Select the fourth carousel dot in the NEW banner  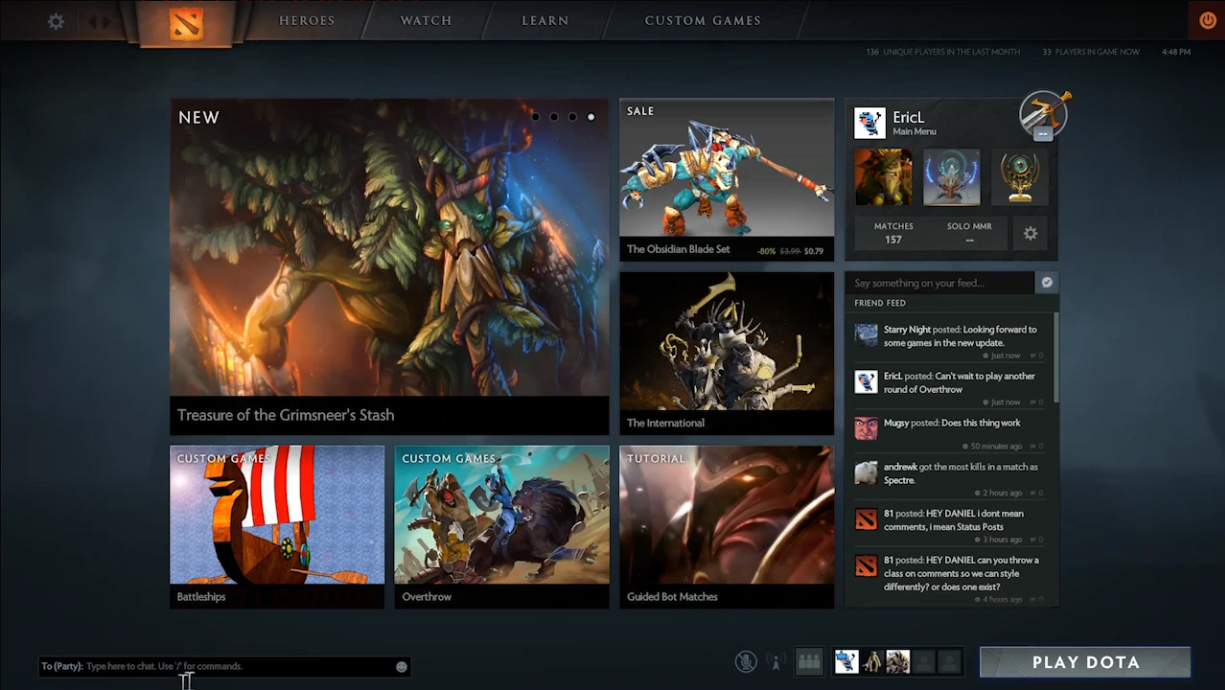[x=591, y=117]
